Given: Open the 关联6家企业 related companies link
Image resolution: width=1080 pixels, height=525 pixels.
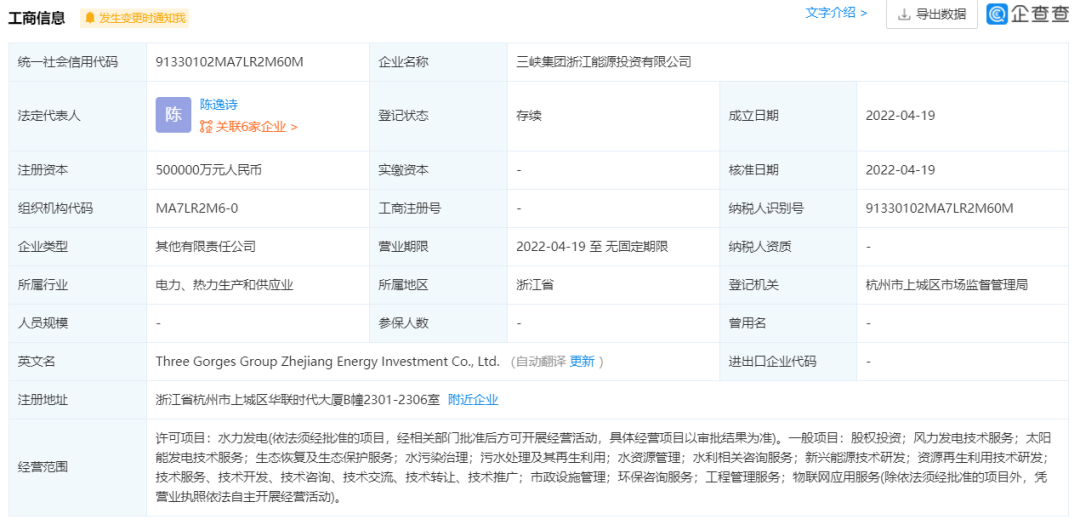Looking at the screenshot, I should (x=256, y=127).
